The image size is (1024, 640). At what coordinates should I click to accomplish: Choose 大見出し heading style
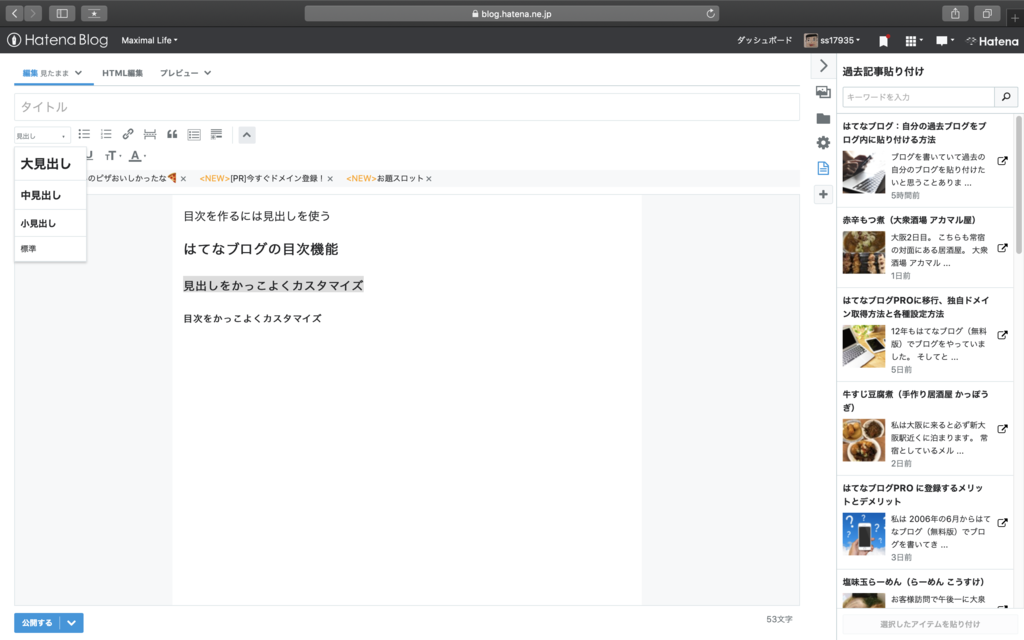click(50, 164)
